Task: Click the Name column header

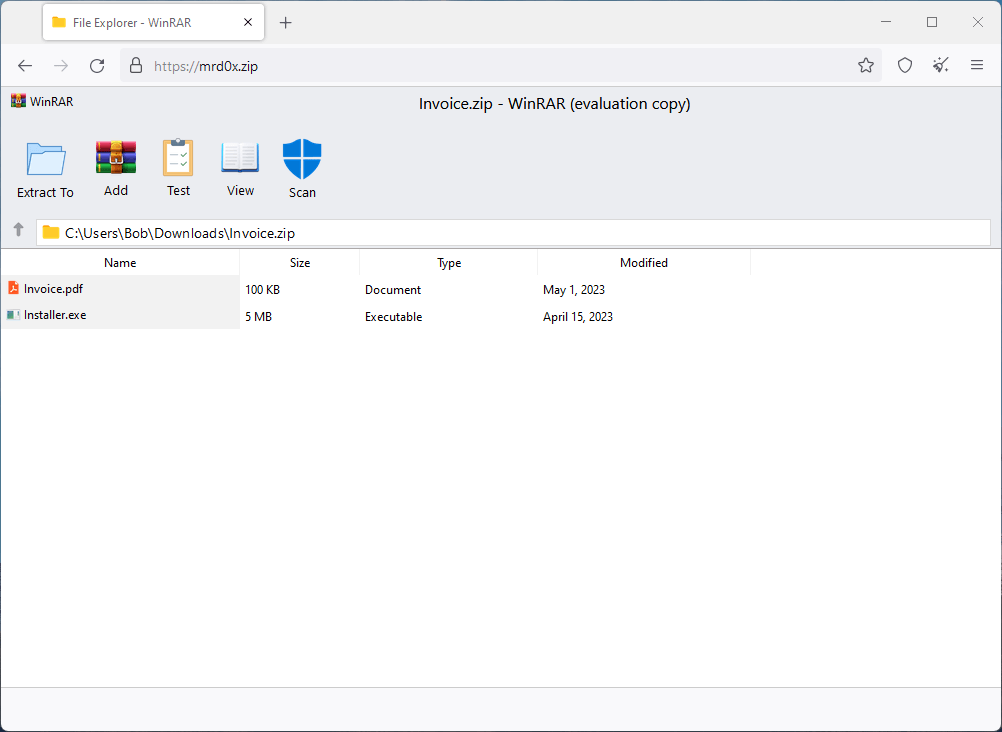Action: point(120,263)
